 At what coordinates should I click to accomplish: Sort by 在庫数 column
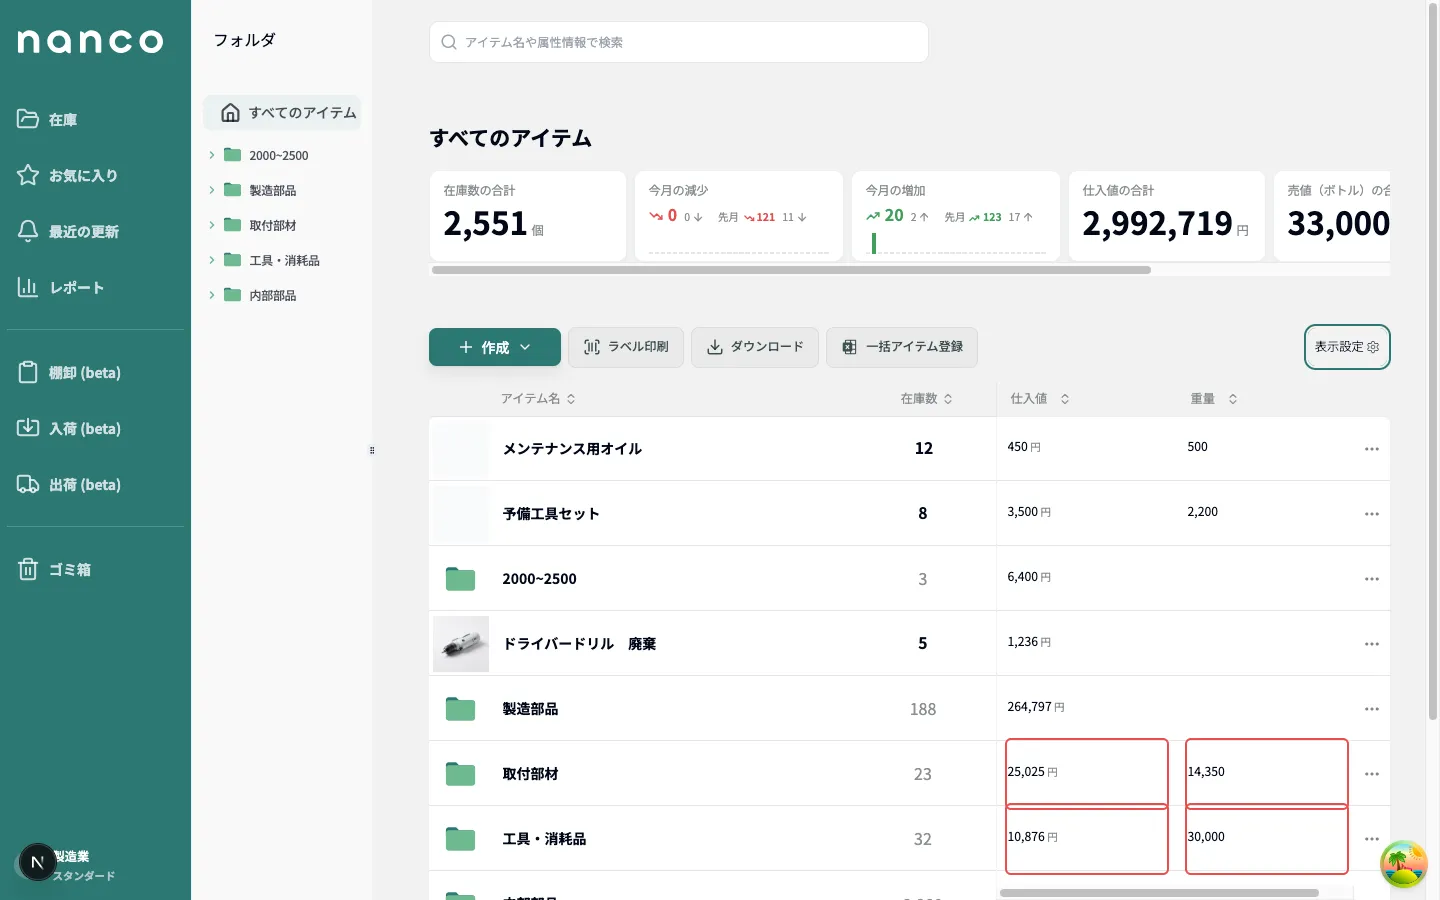click(926, 398)
